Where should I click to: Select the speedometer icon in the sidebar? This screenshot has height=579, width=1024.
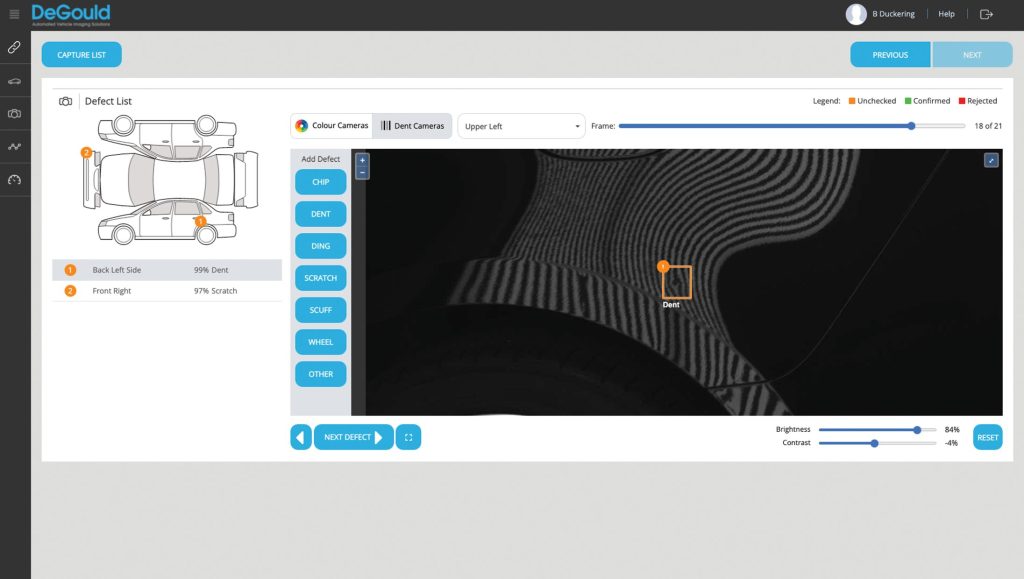(x=14, y=179)
